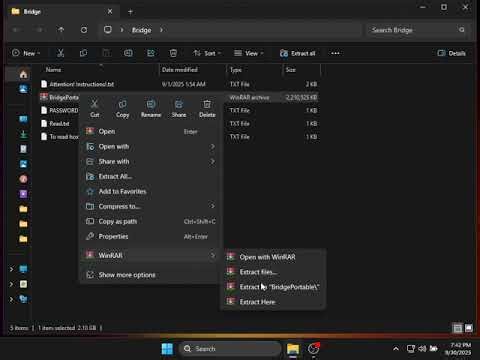Click the toolbar Paste icon
Viewport: 480px width, 360px height.
pos(106,53)
